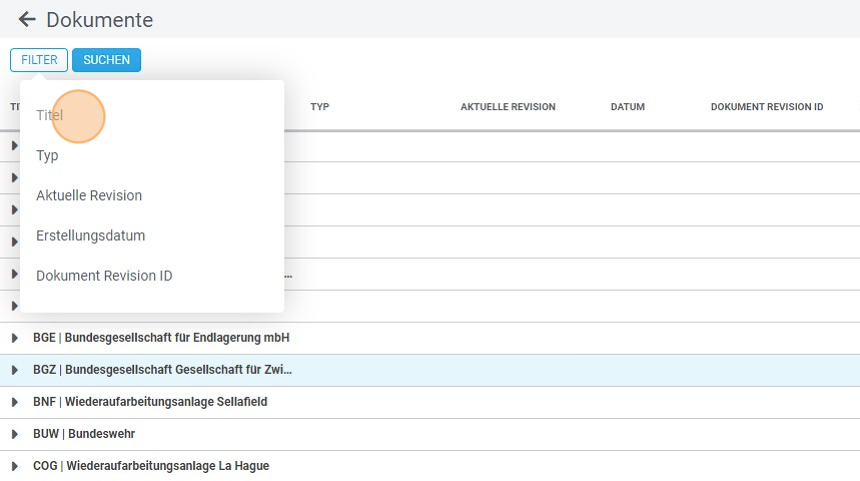This screenshot has height=481, width=860.
Task: Click the Dokument Revision ID column header
Action: [767, 107]
